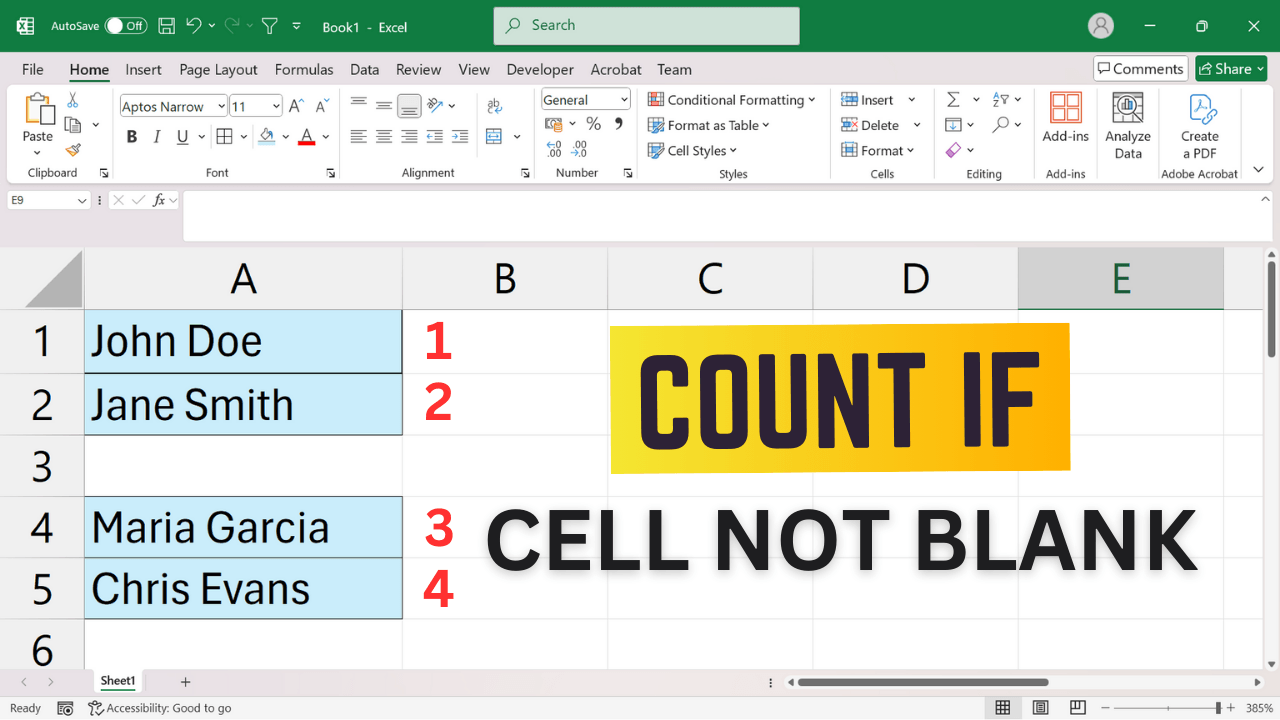Open the Analyze Data pane
Image resolution: width=1280 pixels, height=720 pixels.
(1127, 127)
